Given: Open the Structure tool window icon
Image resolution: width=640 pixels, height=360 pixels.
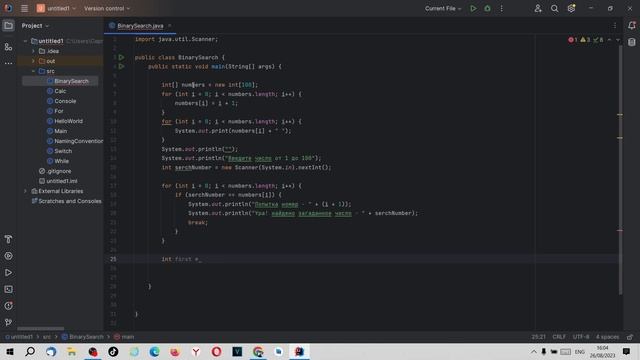Looking at the screenshot, I should click(8, 47).
